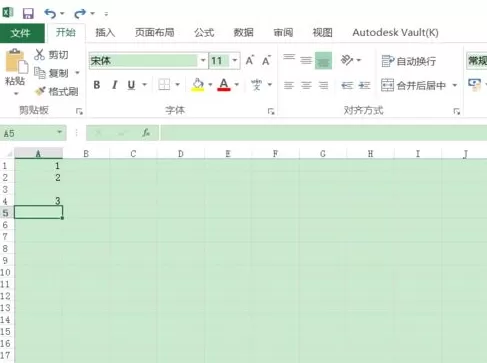Open the undo history dropdown arrow

click(x=62, y=14)
